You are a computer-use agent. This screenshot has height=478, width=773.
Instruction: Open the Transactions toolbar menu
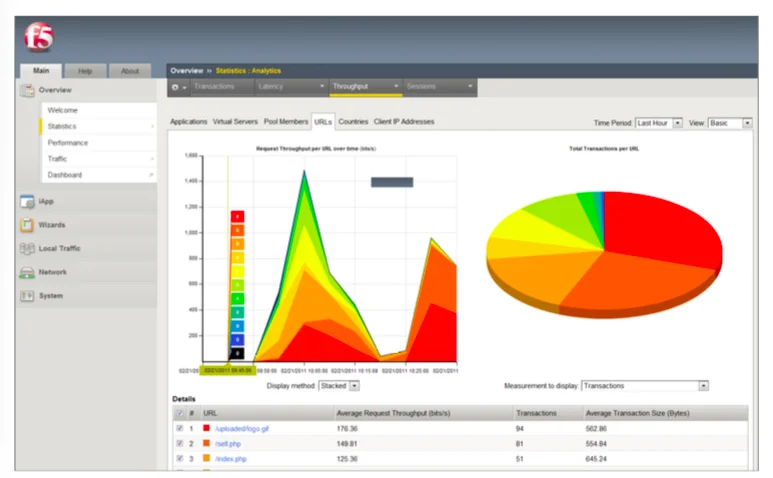pos(221,87)
